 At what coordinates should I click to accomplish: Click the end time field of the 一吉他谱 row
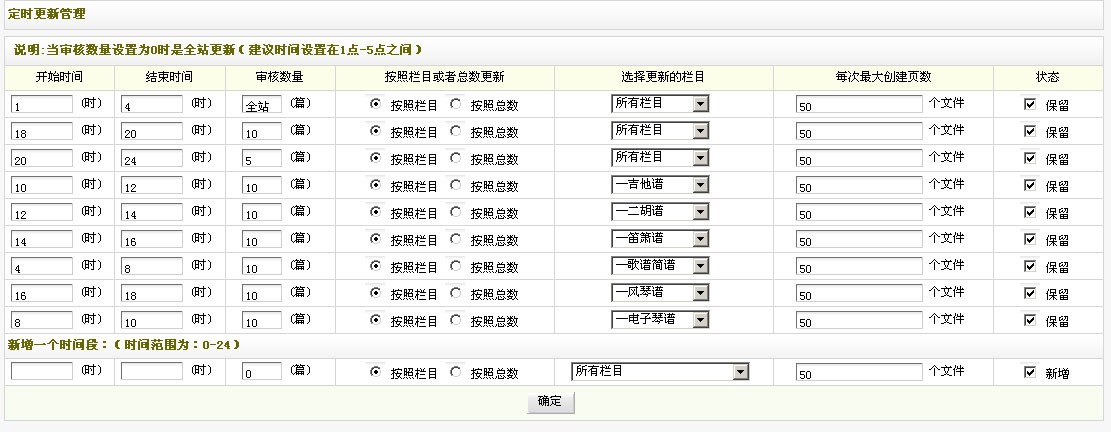[x=152, y=185]
